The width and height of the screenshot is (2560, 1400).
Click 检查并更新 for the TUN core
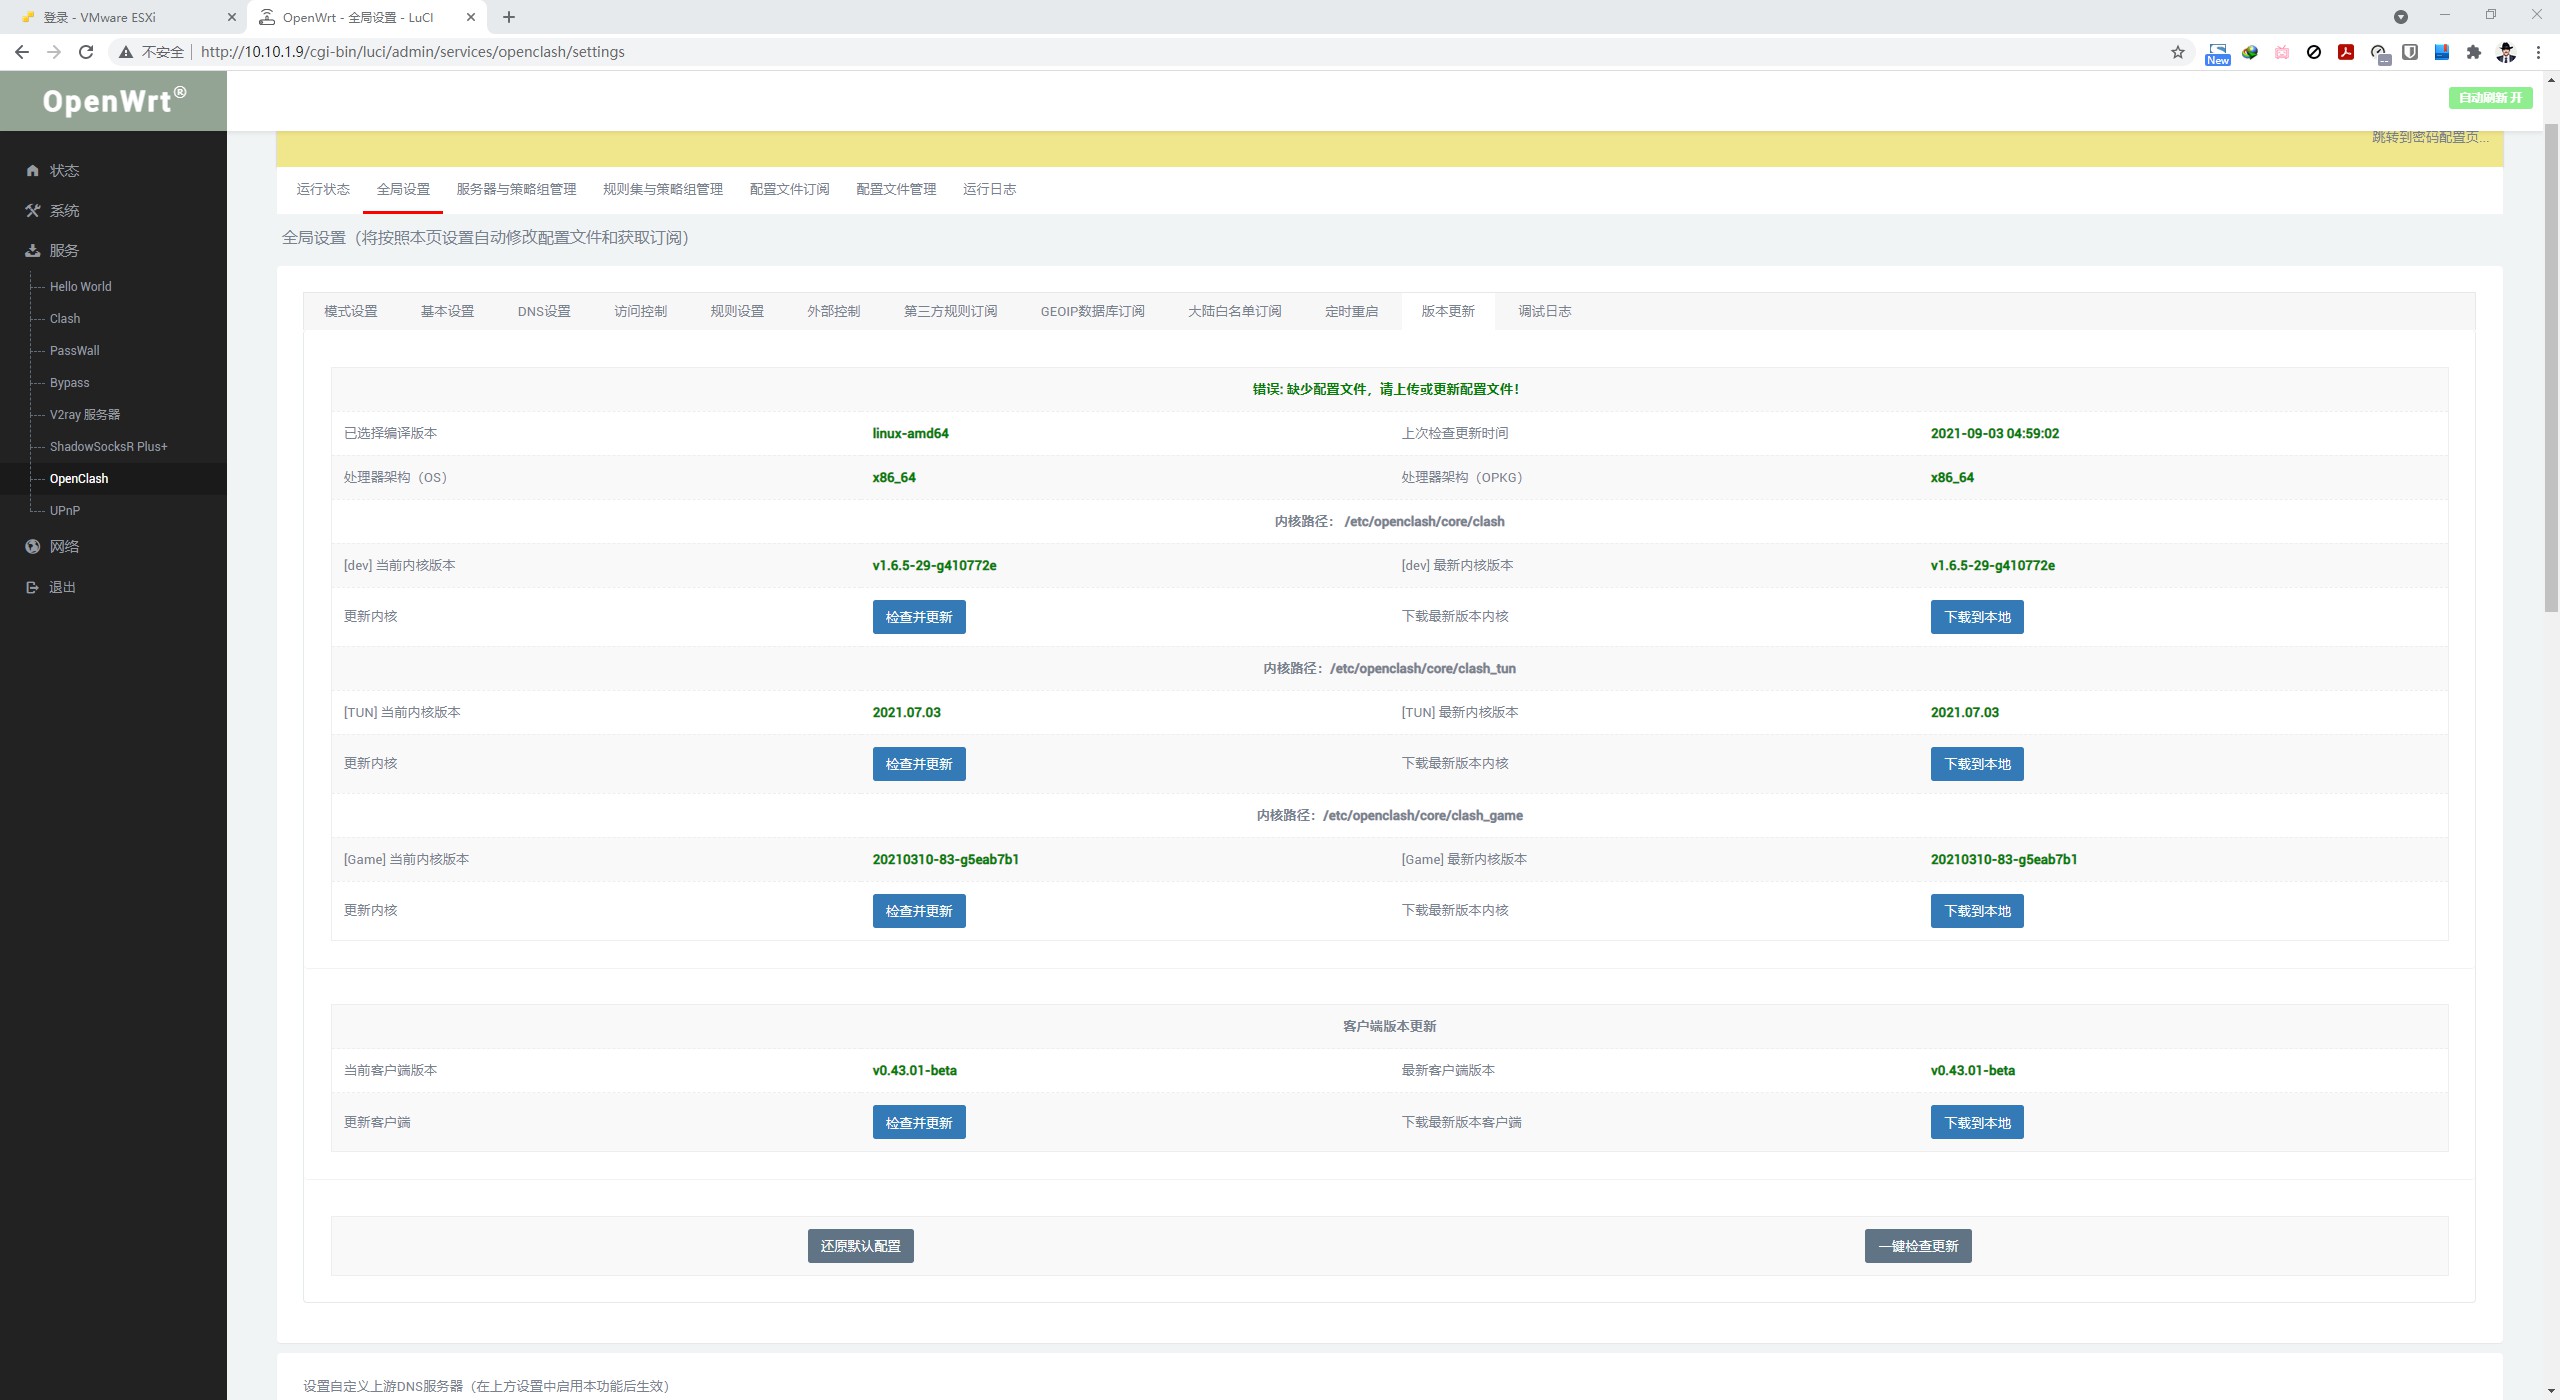tap(918, 764)
